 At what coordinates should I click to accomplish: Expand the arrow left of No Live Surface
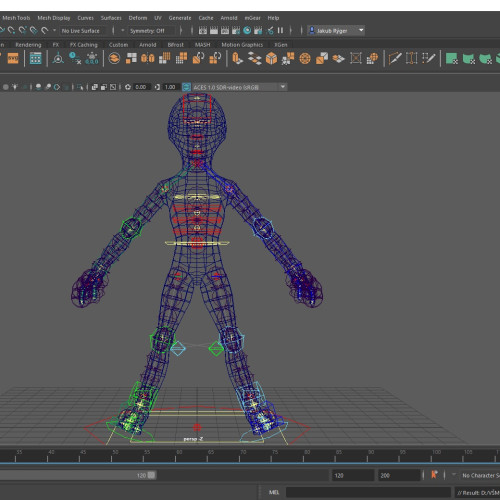pos(54,31)
